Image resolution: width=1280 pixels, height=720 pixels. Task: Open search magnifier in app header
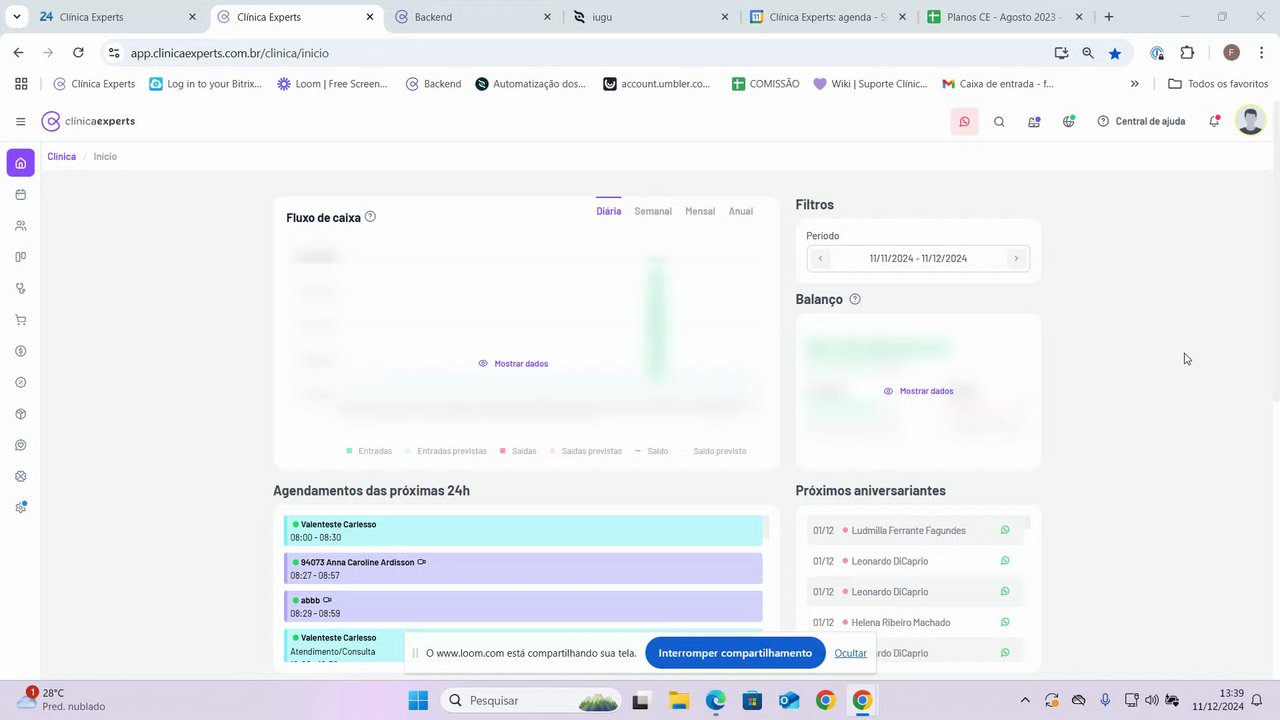click(x=999, y=121)
